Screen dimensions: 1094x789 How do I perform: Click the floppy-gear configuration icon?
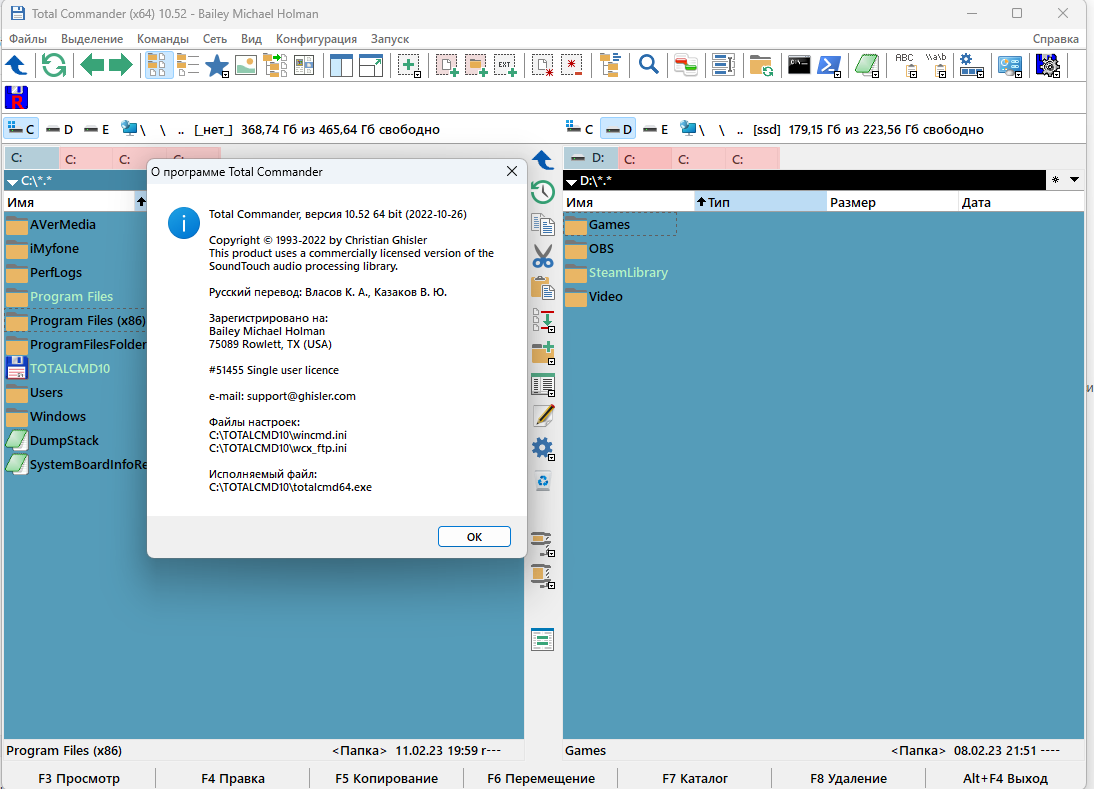pyautogui.click(x=1048, y=66)
